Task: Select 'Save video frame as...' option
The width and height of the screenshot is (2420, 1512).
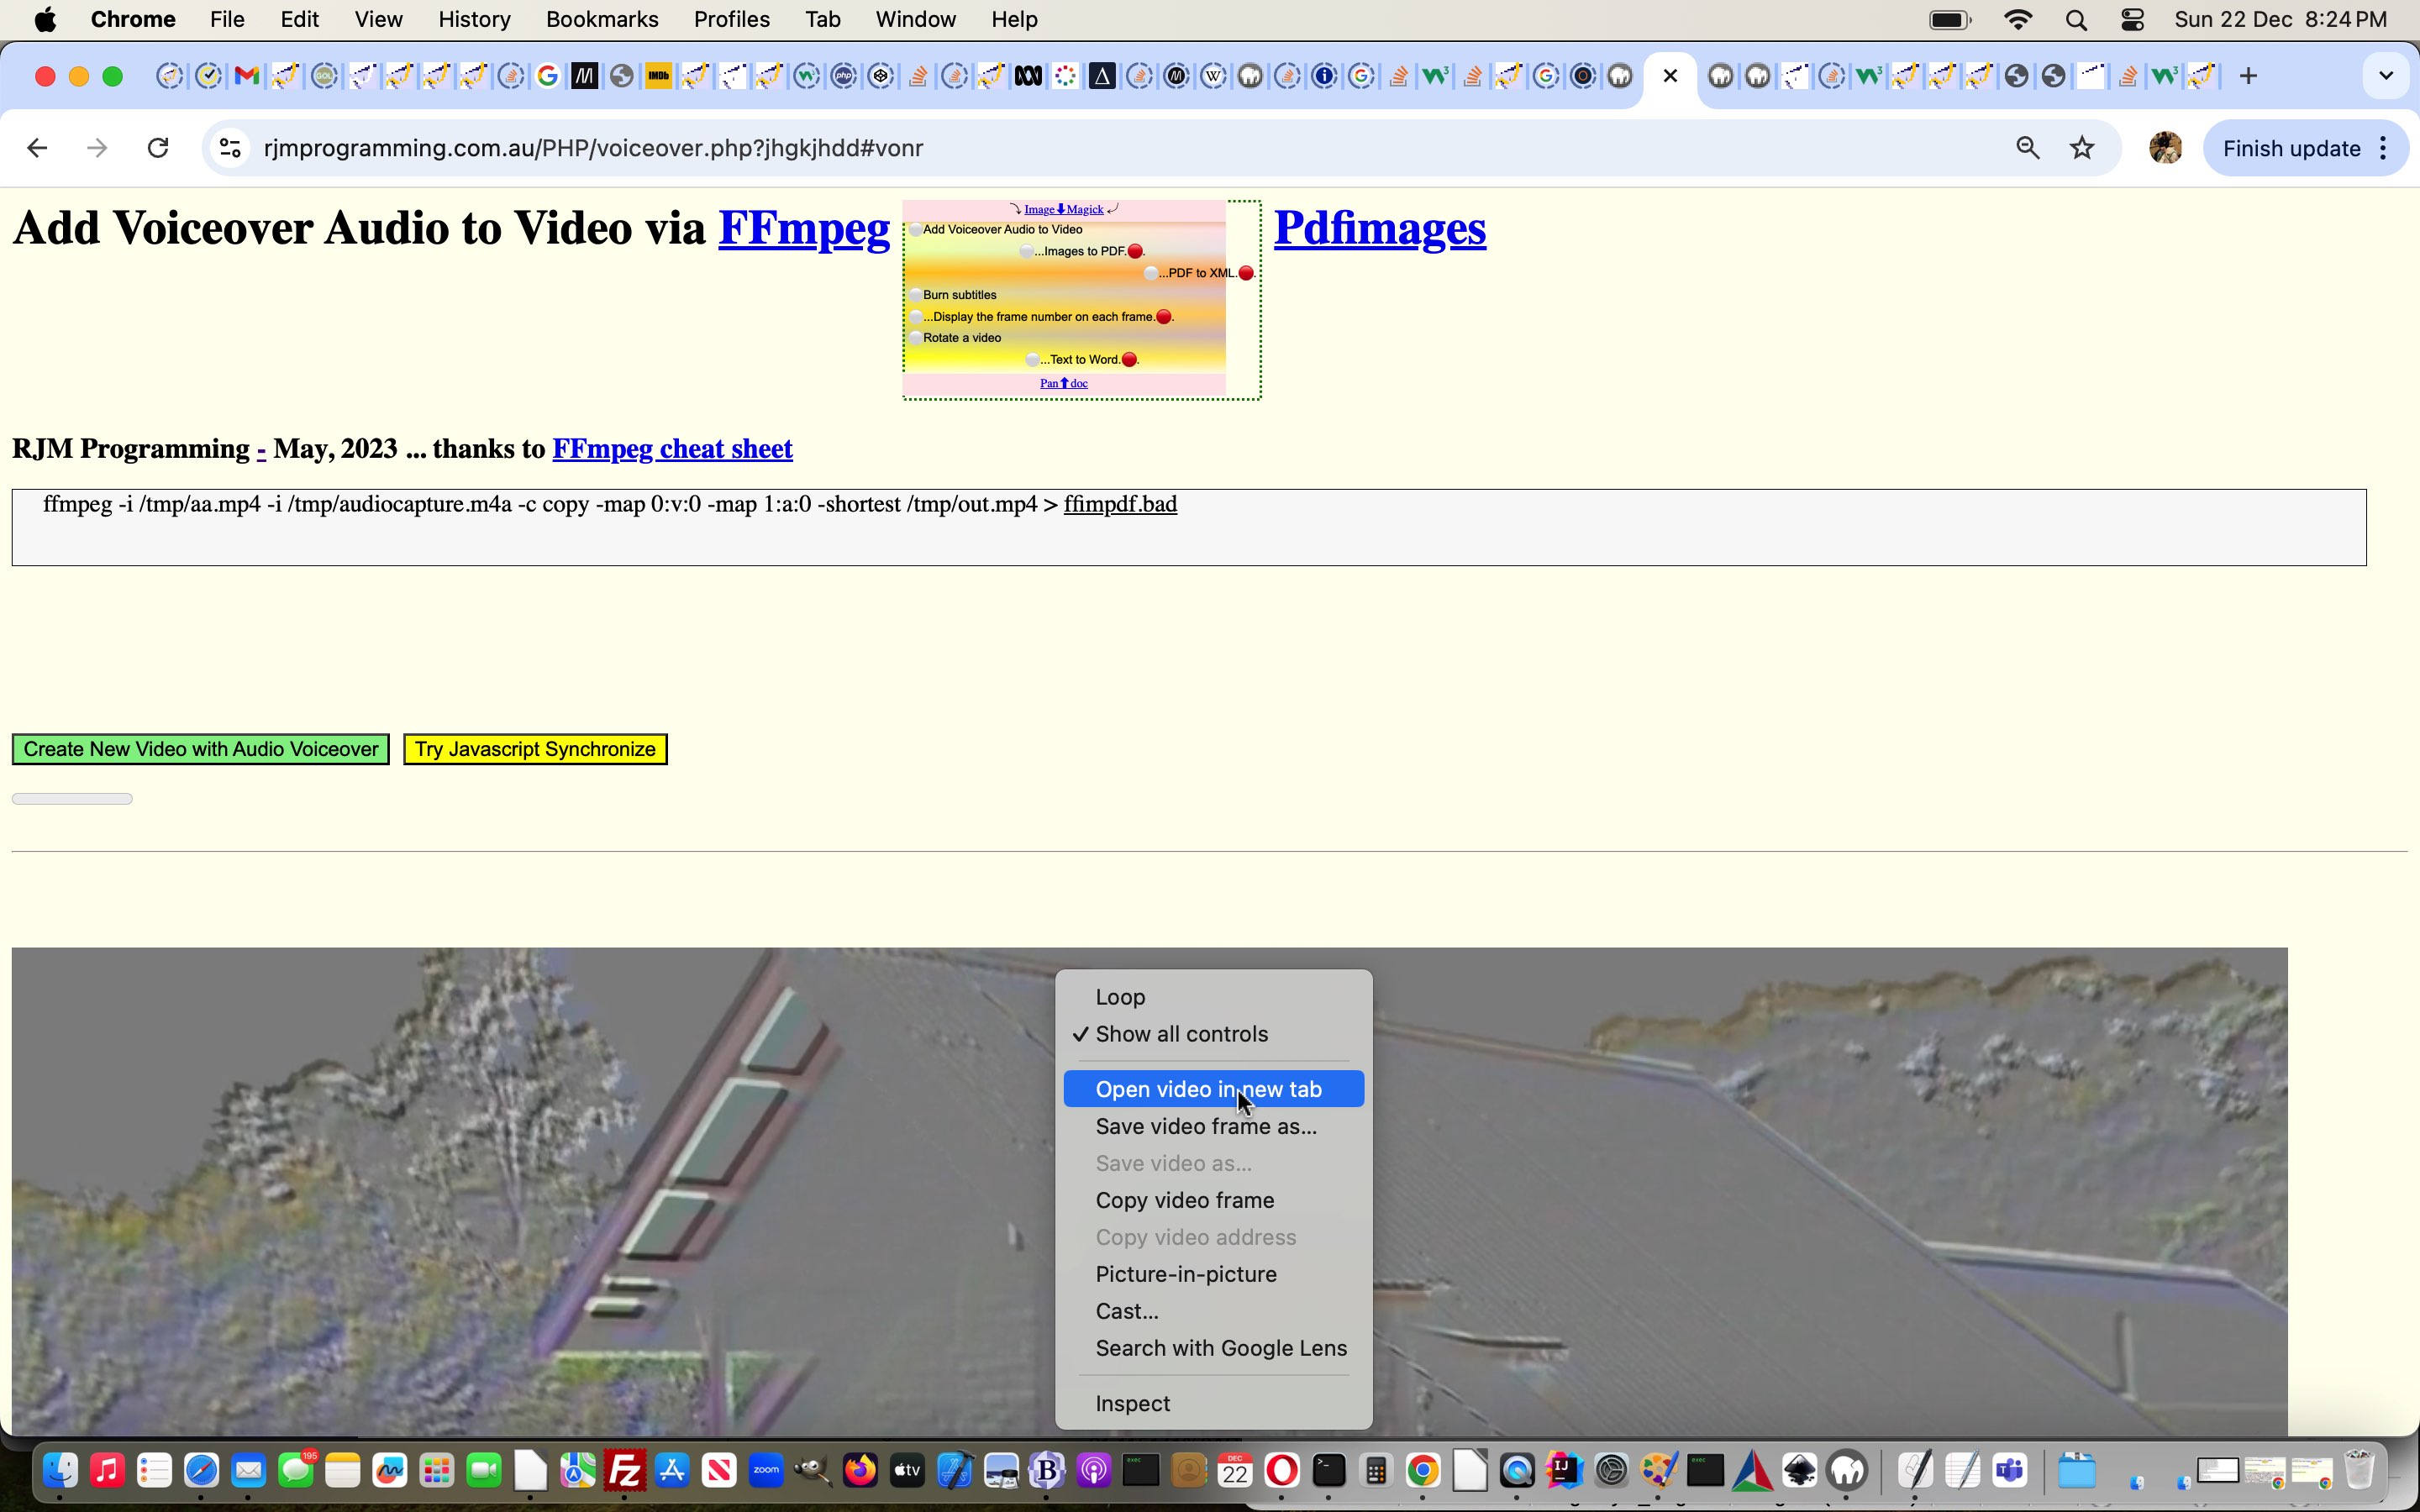Action: click(1206, 1126)
